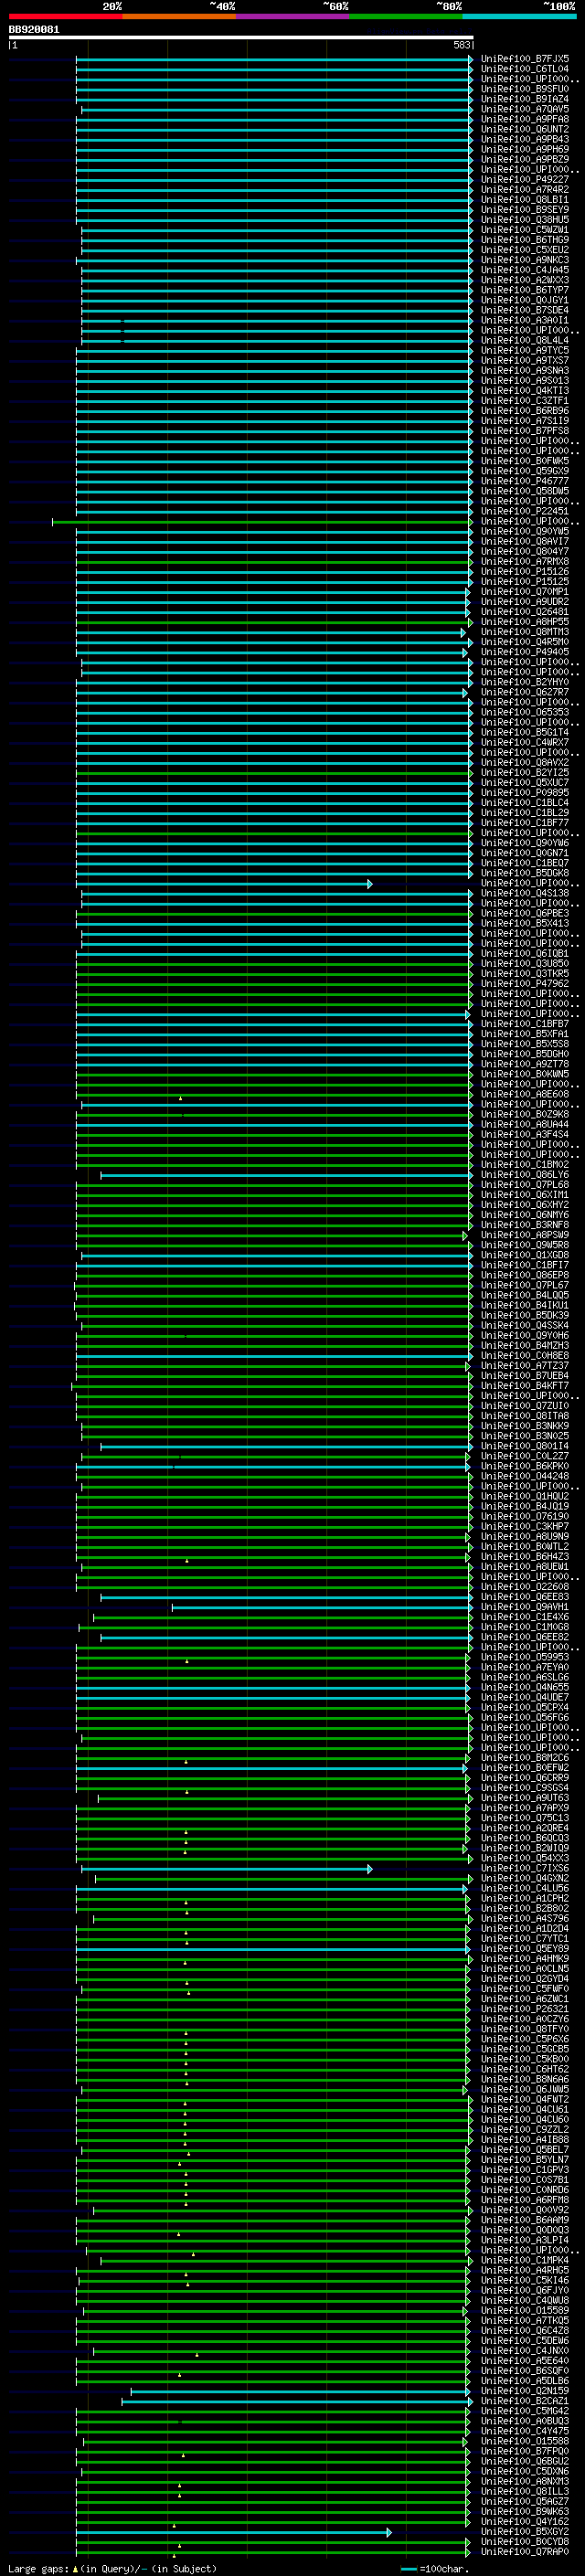Open hit UniRef100_C6TL04
The width and height of the screenshot is (585, 2576).
pyautogui.click(x=525, y=69)
